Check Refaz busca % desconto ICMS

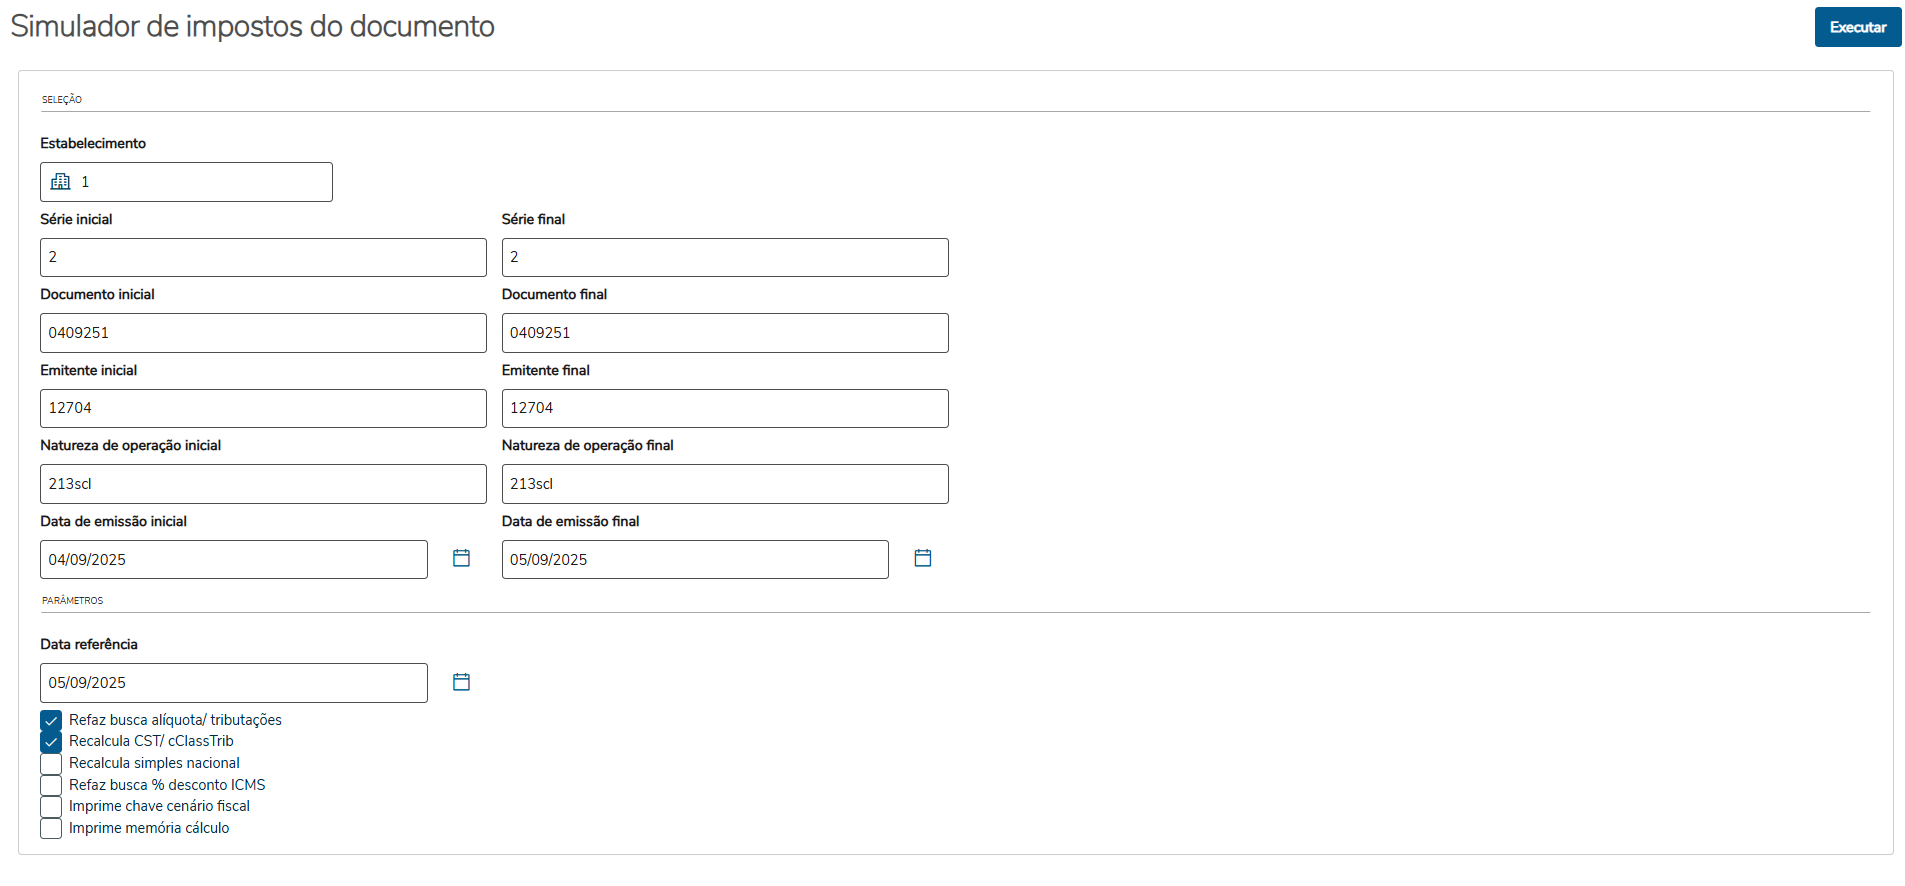[x=51, y=785]
